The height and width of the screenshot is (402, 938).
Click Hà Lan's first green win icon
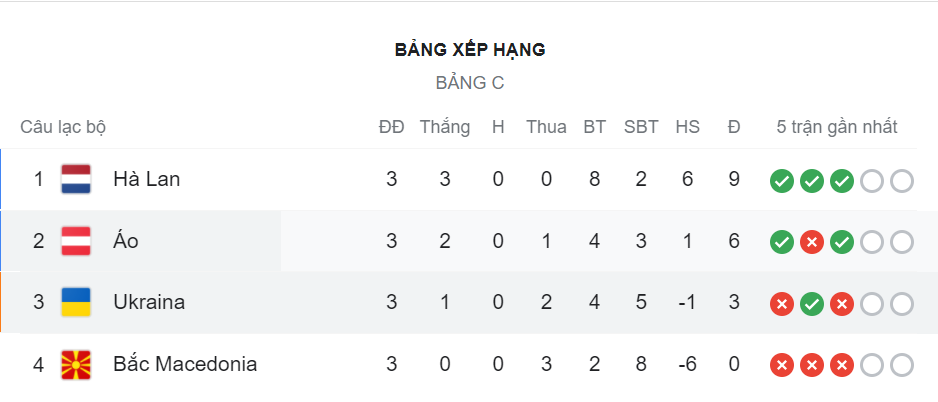point(782,181)
